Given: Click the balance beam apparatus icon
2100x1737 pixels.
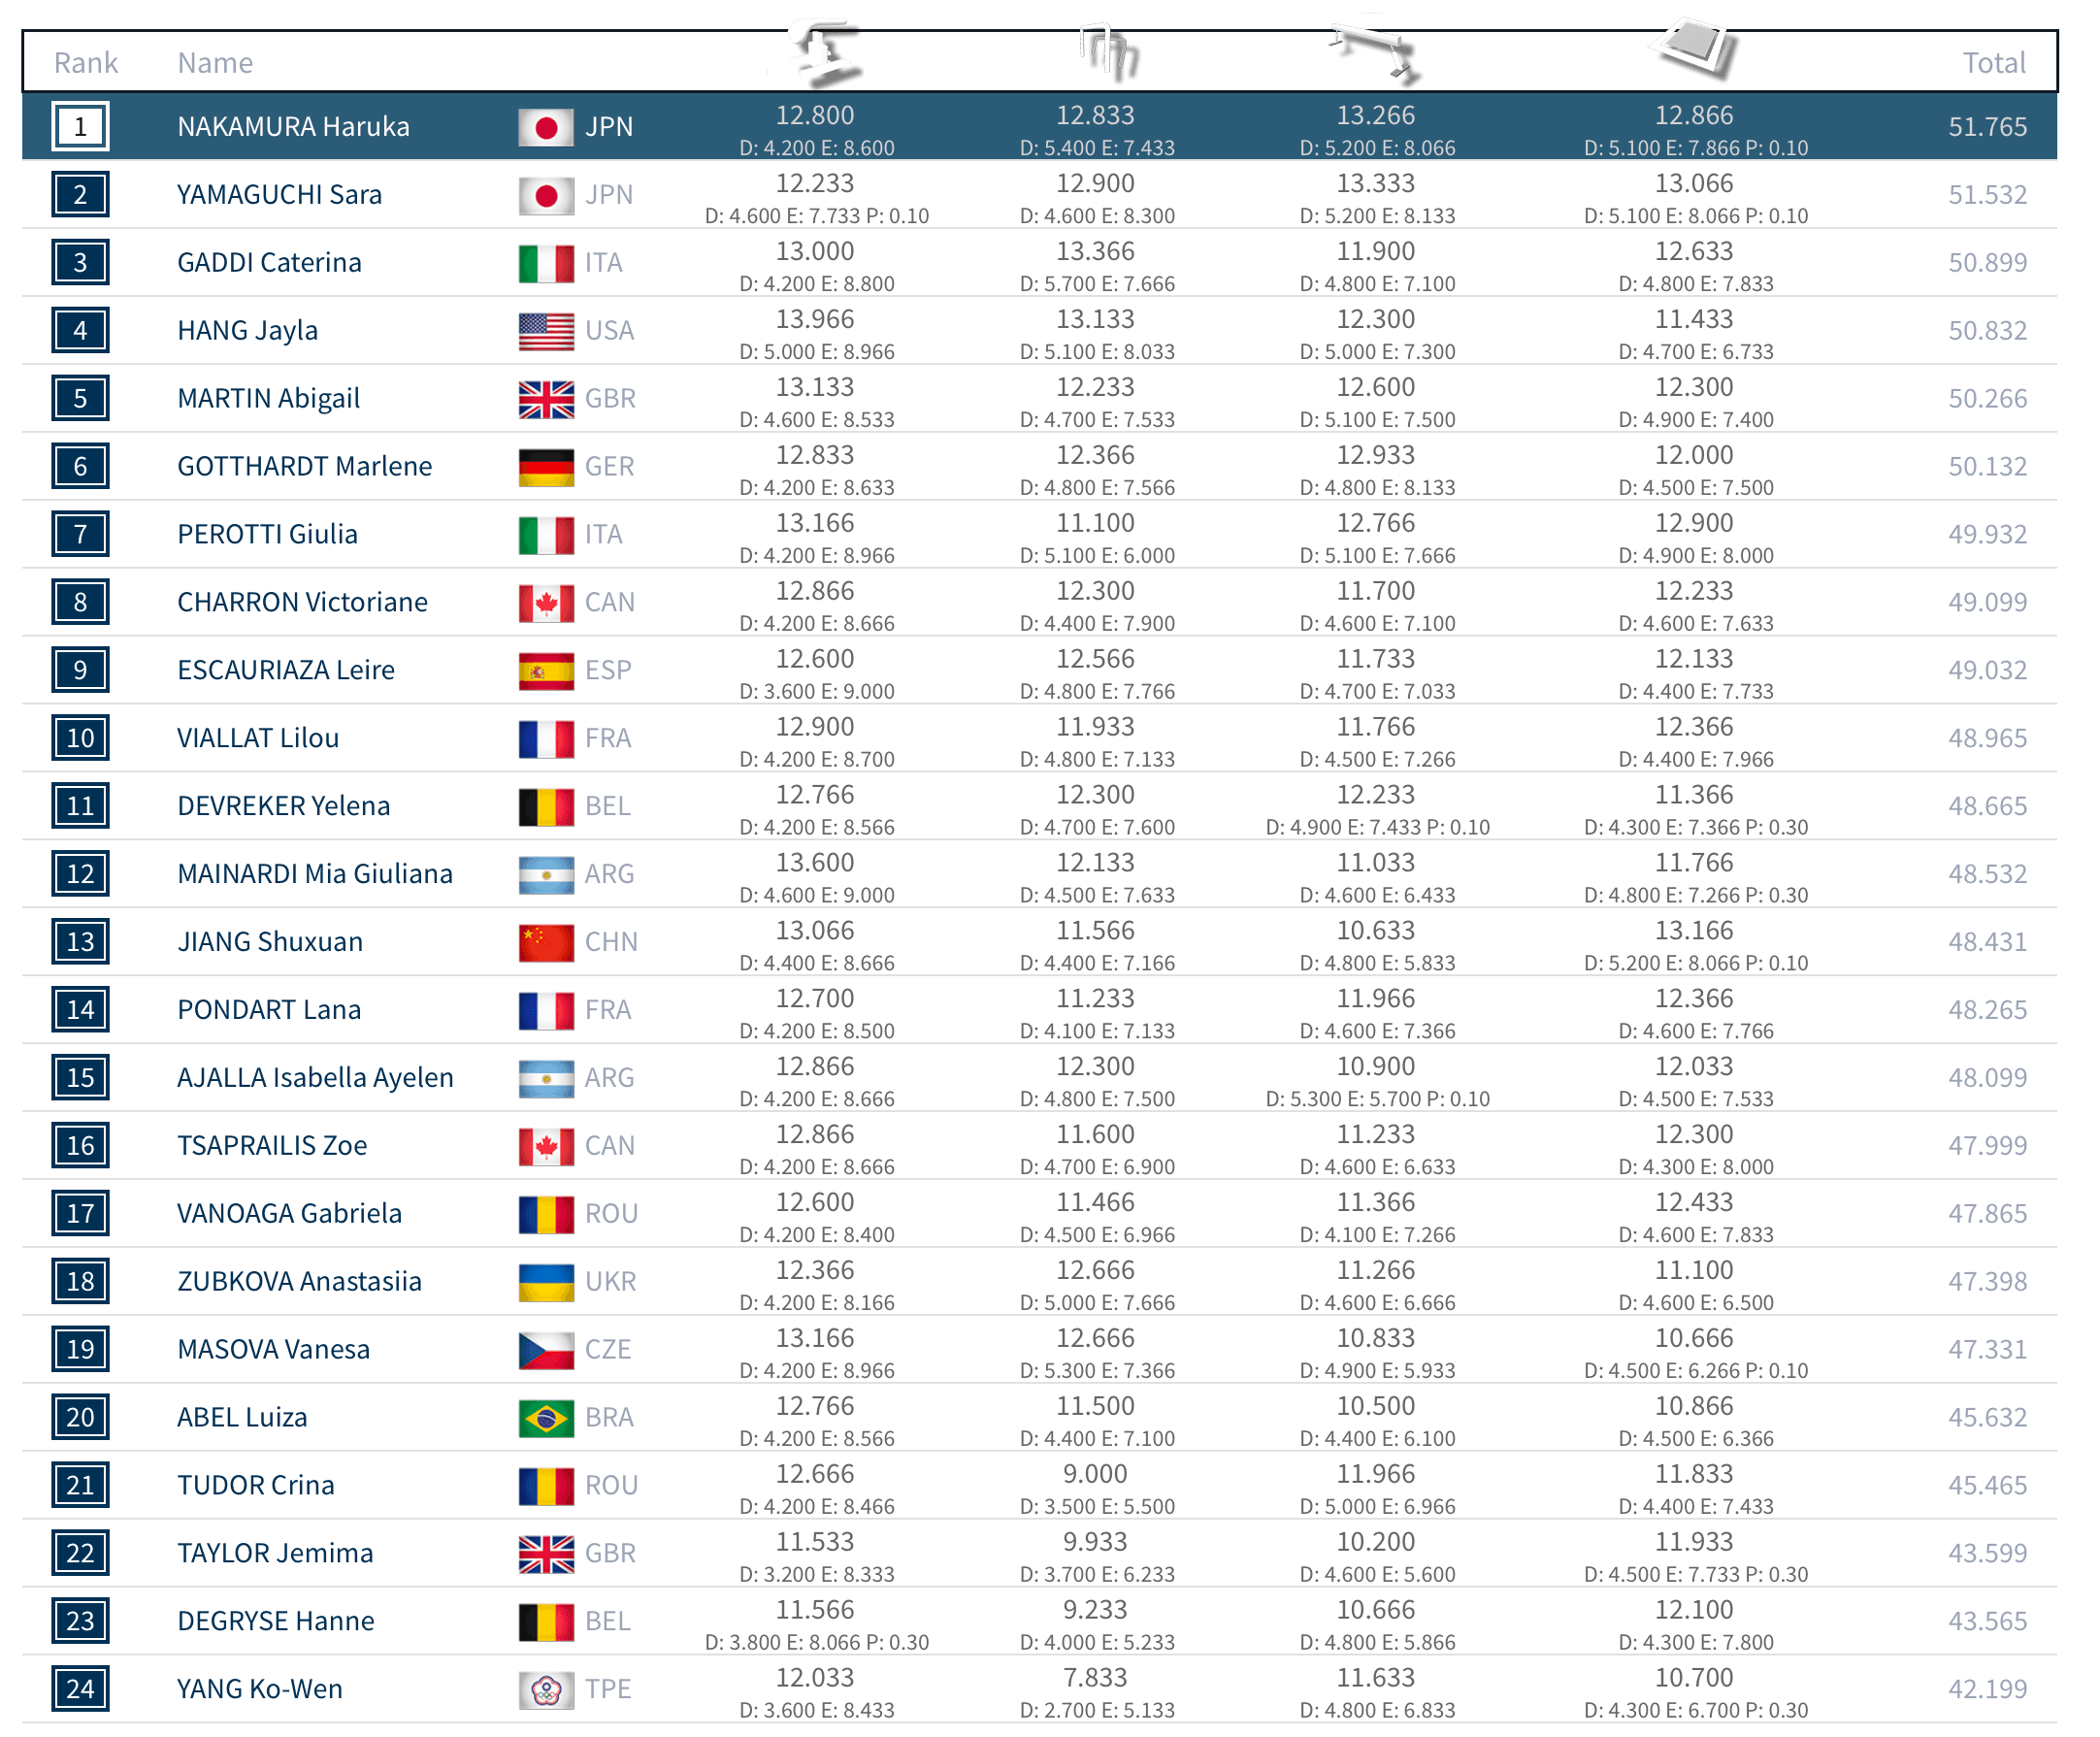Looking at the screenshot, I should coord(1376,50).
